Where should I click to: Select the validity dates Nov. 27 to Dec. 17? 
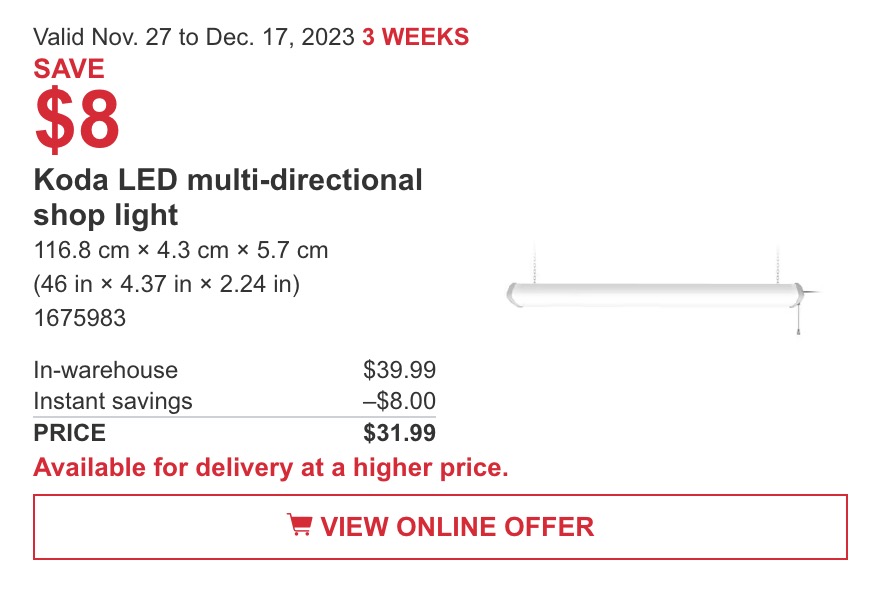tap(194, 37)
